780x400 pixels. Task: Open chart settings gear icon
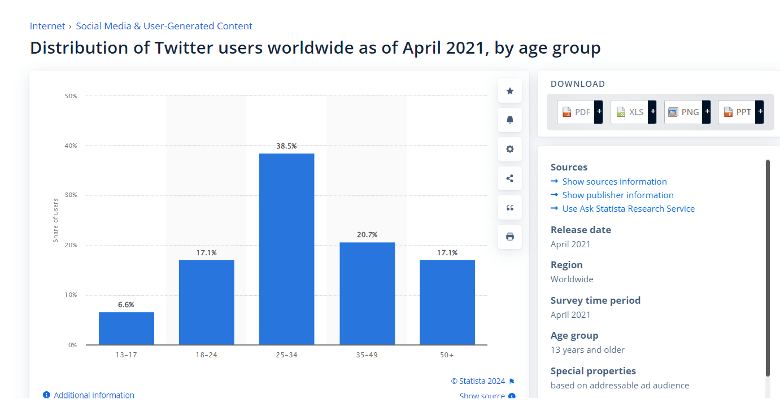[509, 149]
